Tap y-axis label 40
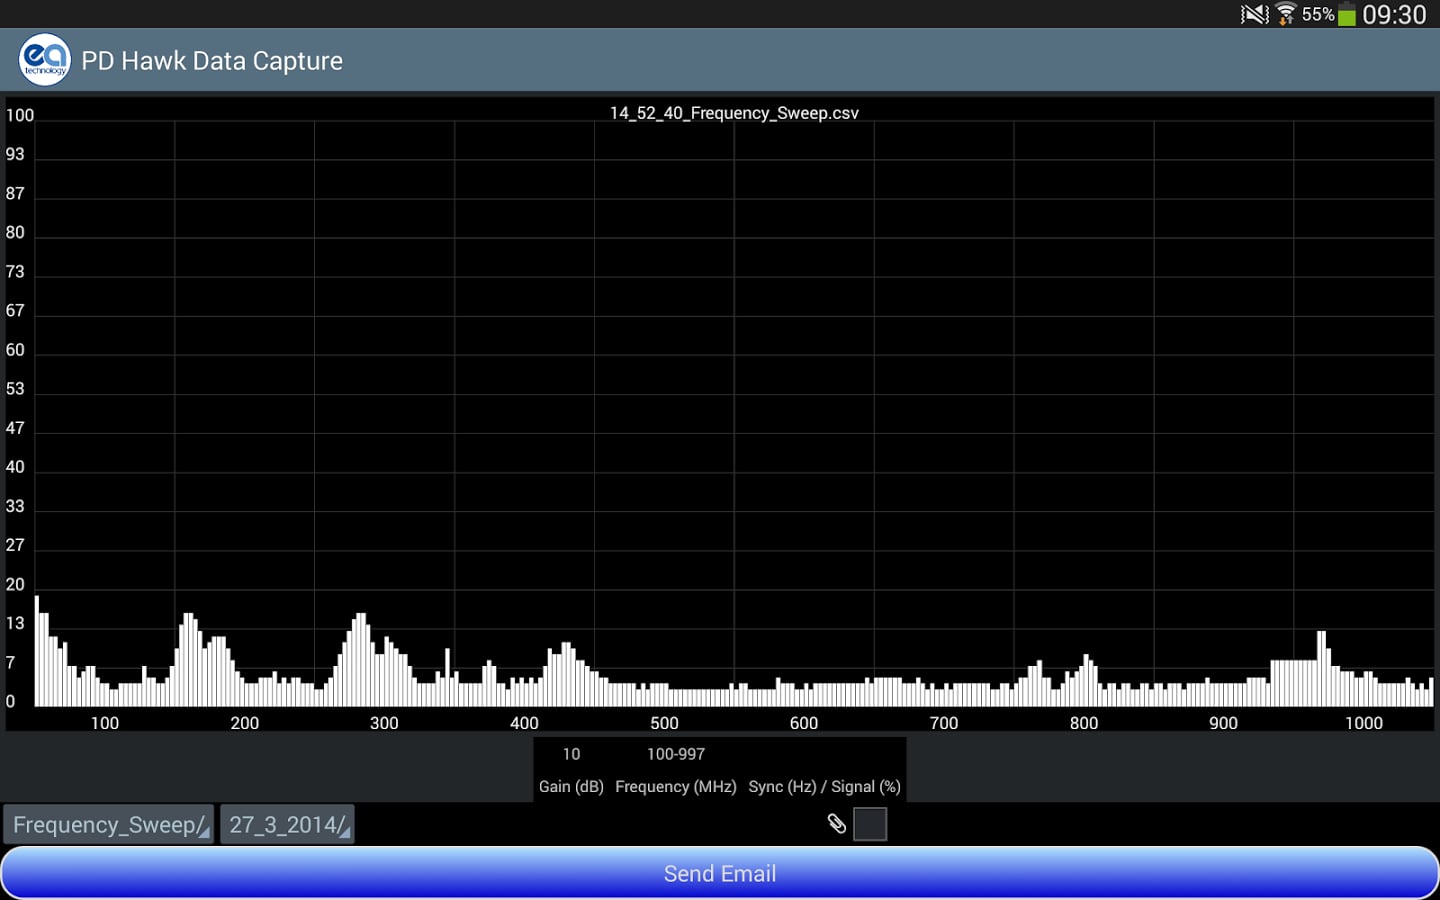 (x=15, y=467)
